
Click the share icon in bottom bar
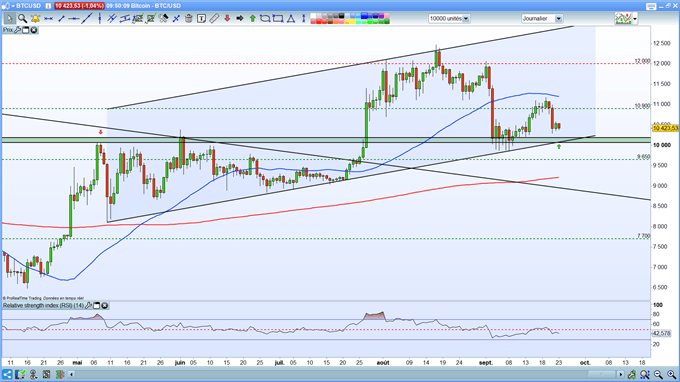[x=7, y=374]
